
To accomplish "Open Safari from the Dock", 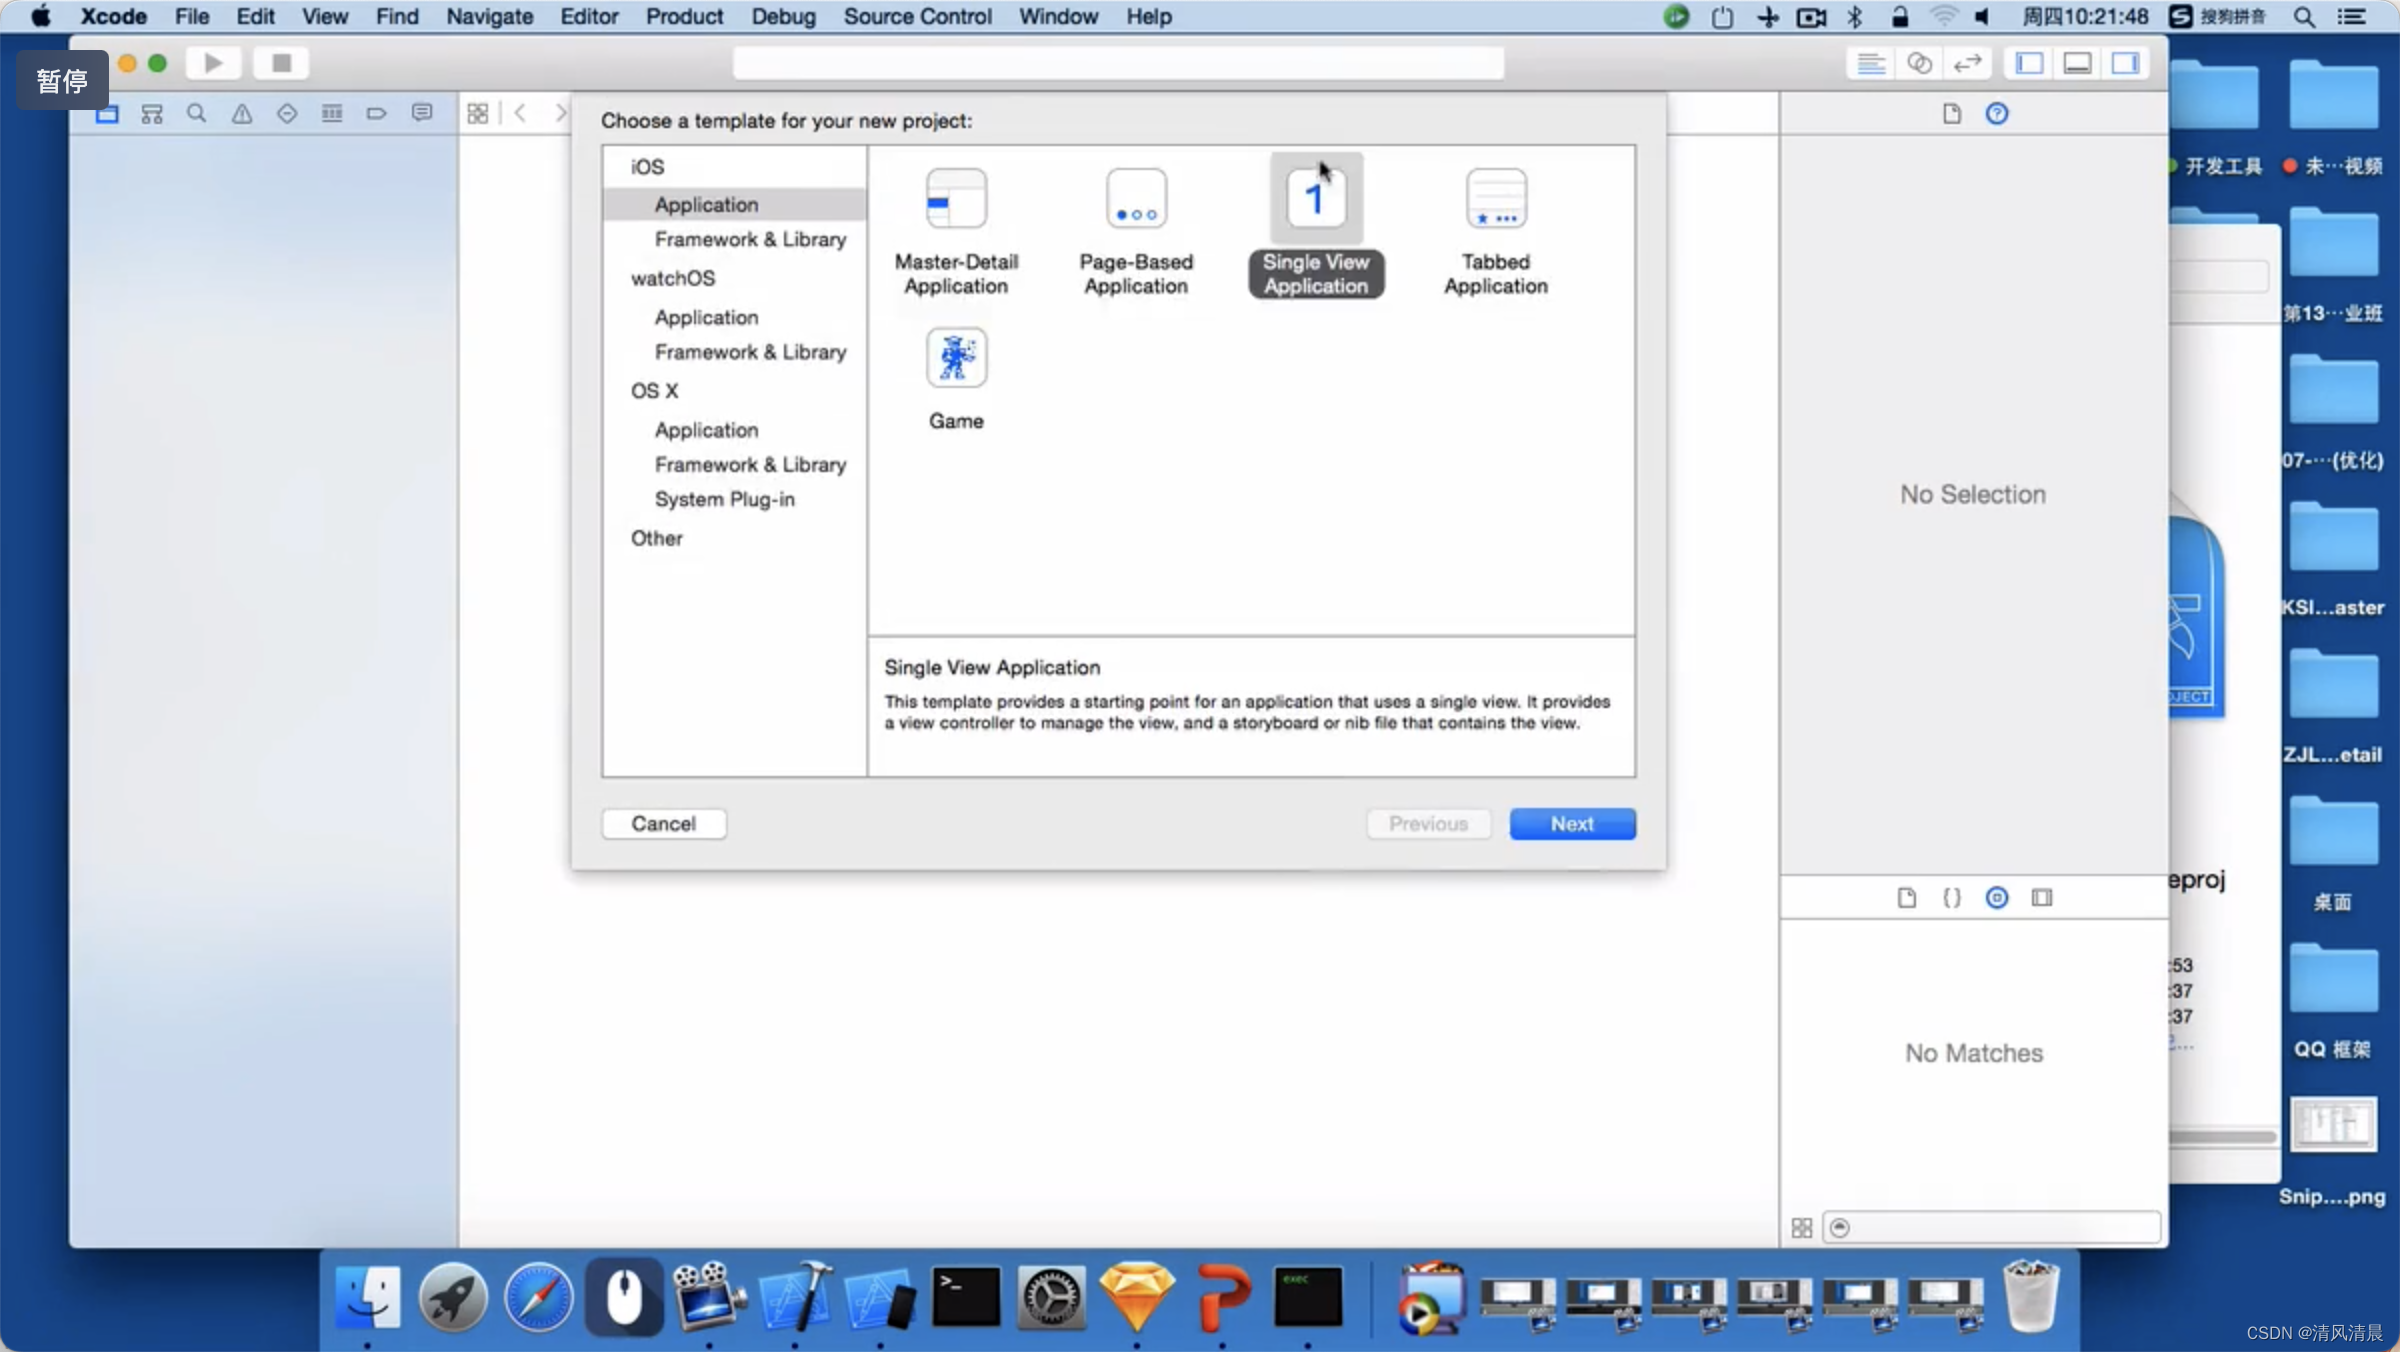I will pos(538,1296).
